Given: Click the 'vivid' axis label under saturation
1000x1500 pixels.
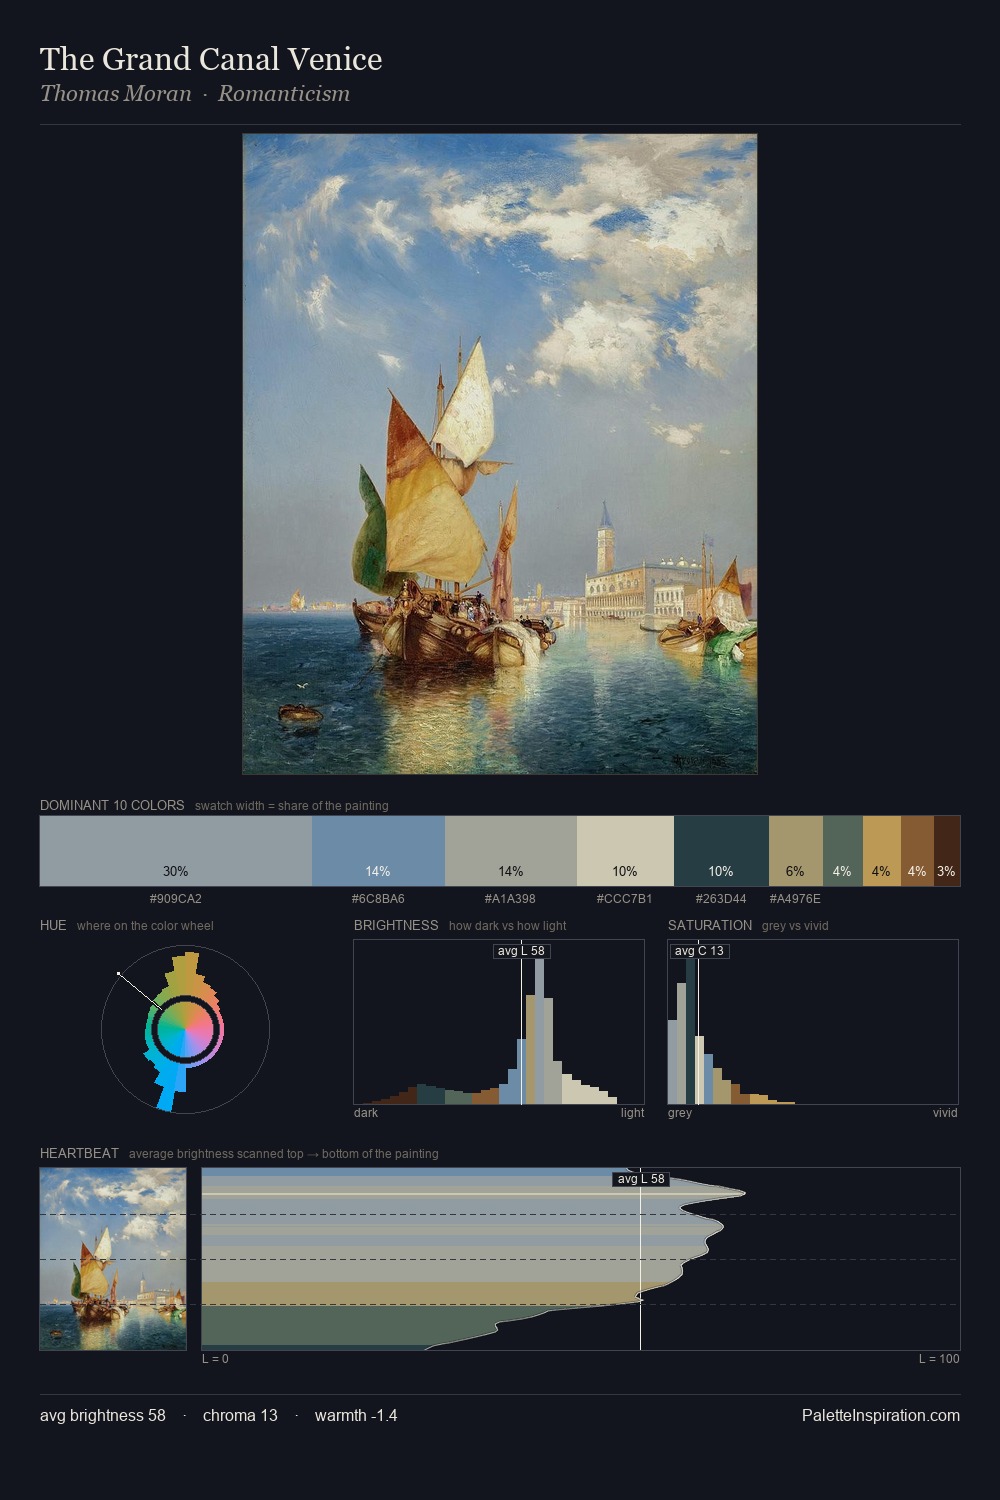Looking at the screenshot, I should [945, 1113].
